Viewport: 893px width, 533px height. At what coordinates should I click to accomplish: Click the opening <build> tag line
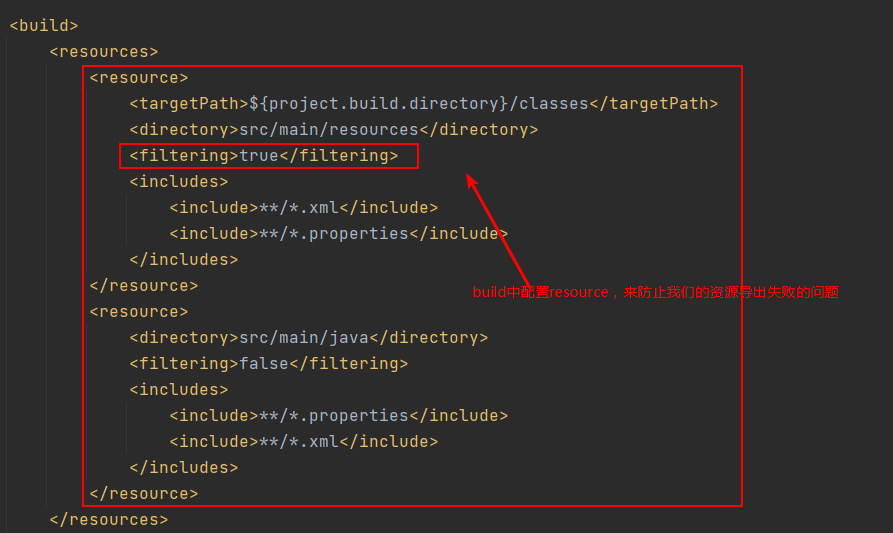click(x=43, y=26)
